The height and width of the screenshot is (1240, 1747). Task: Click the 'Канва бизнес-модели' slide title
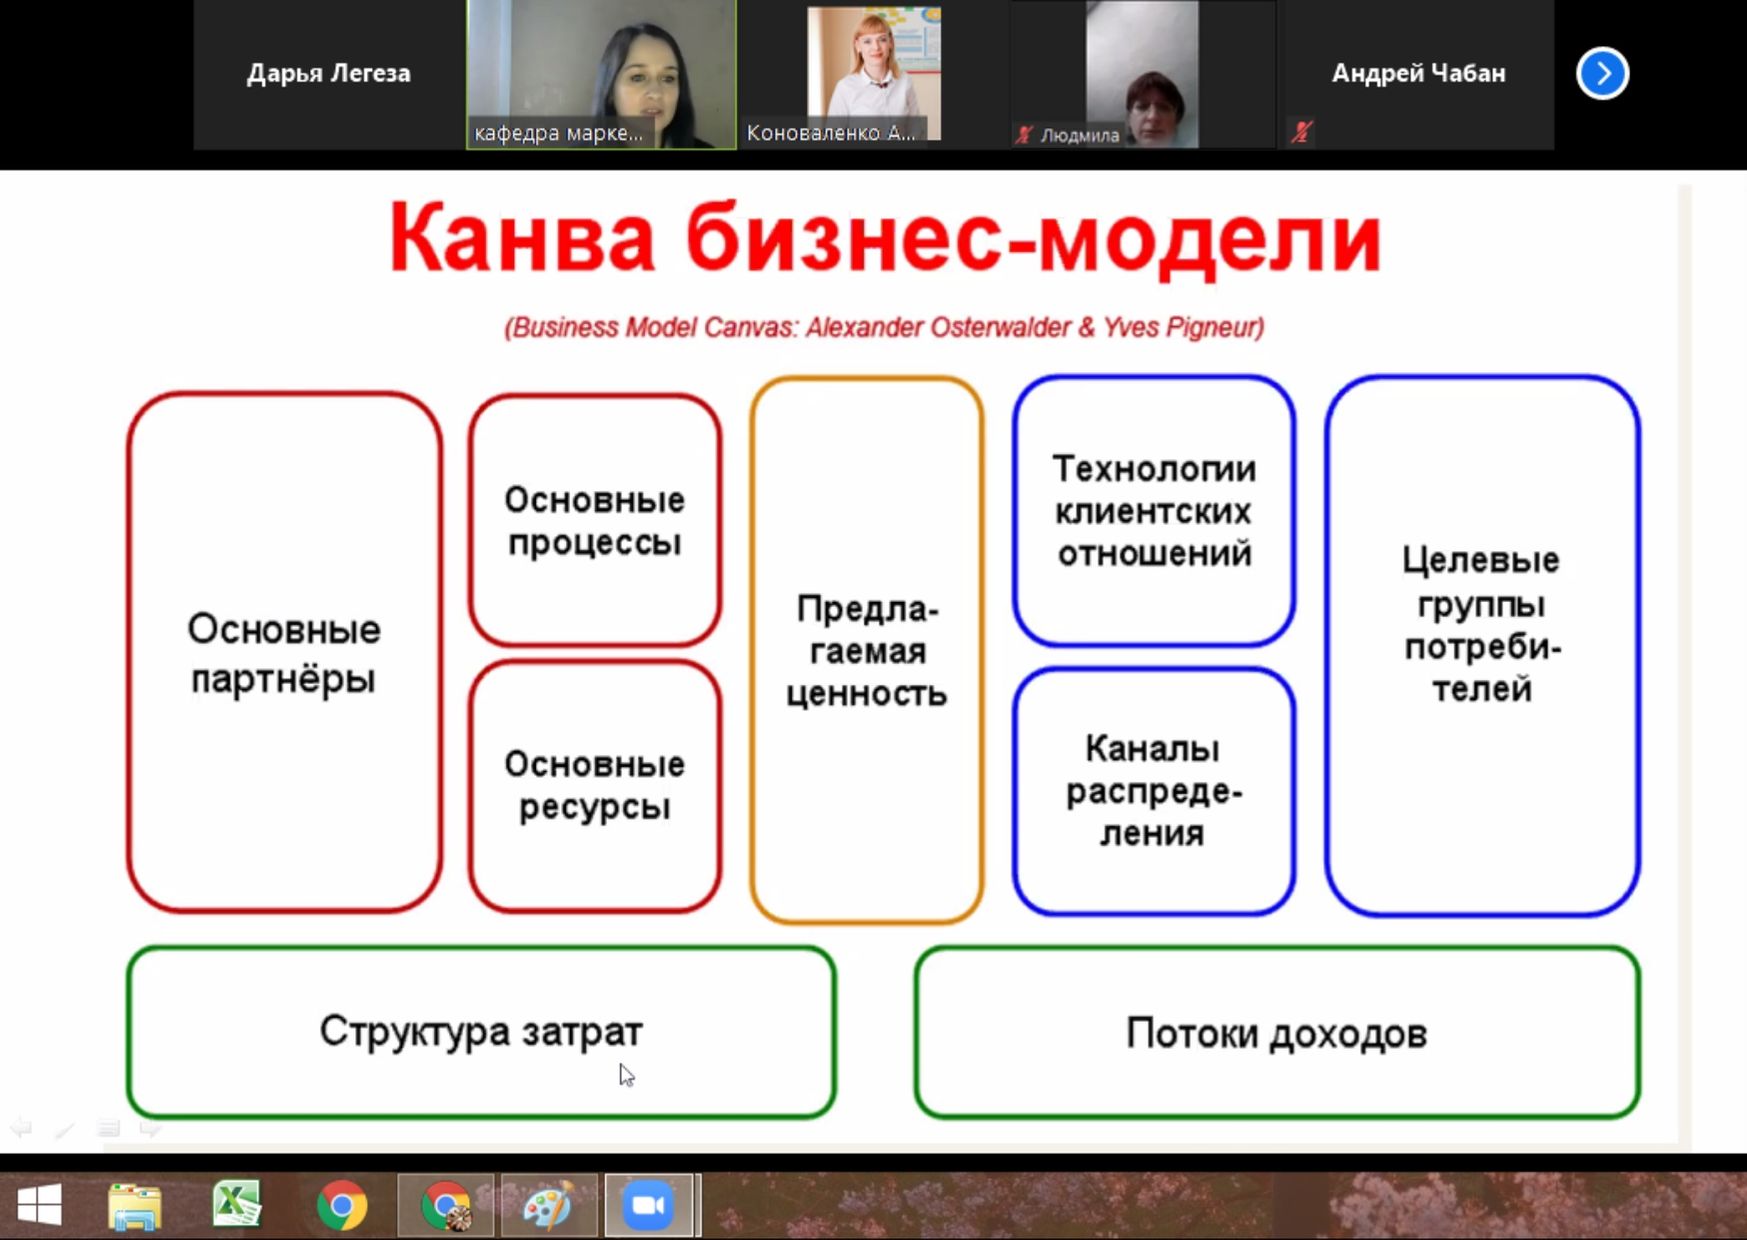885,238
